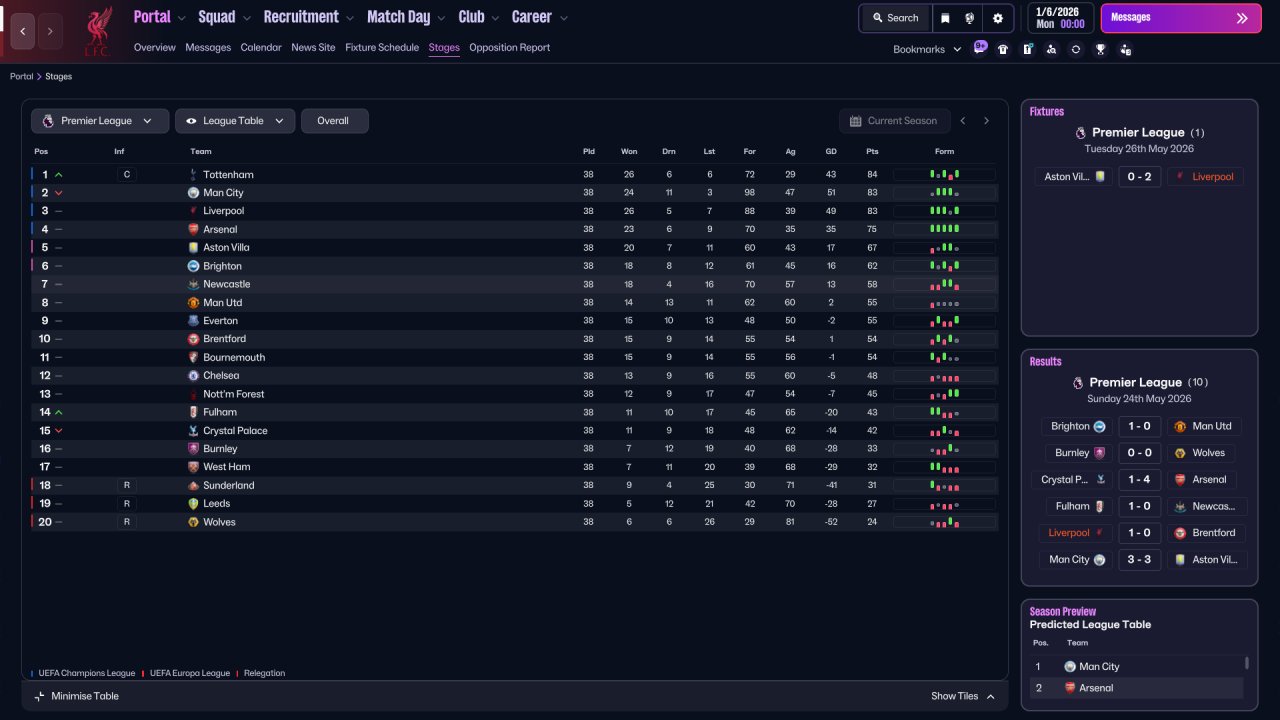1280x720 pixels.
Task: Click the Liverpool LFC club crest in header
Action: pos(97,32)
